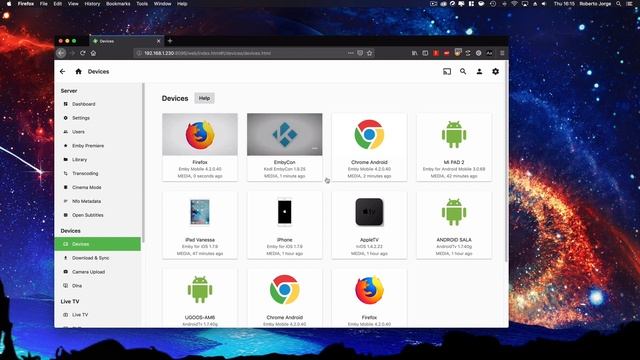The width and height of the screenshot is (640, 360).
Task: Open the Firefox hamburger menu
Action: point(502,53)
